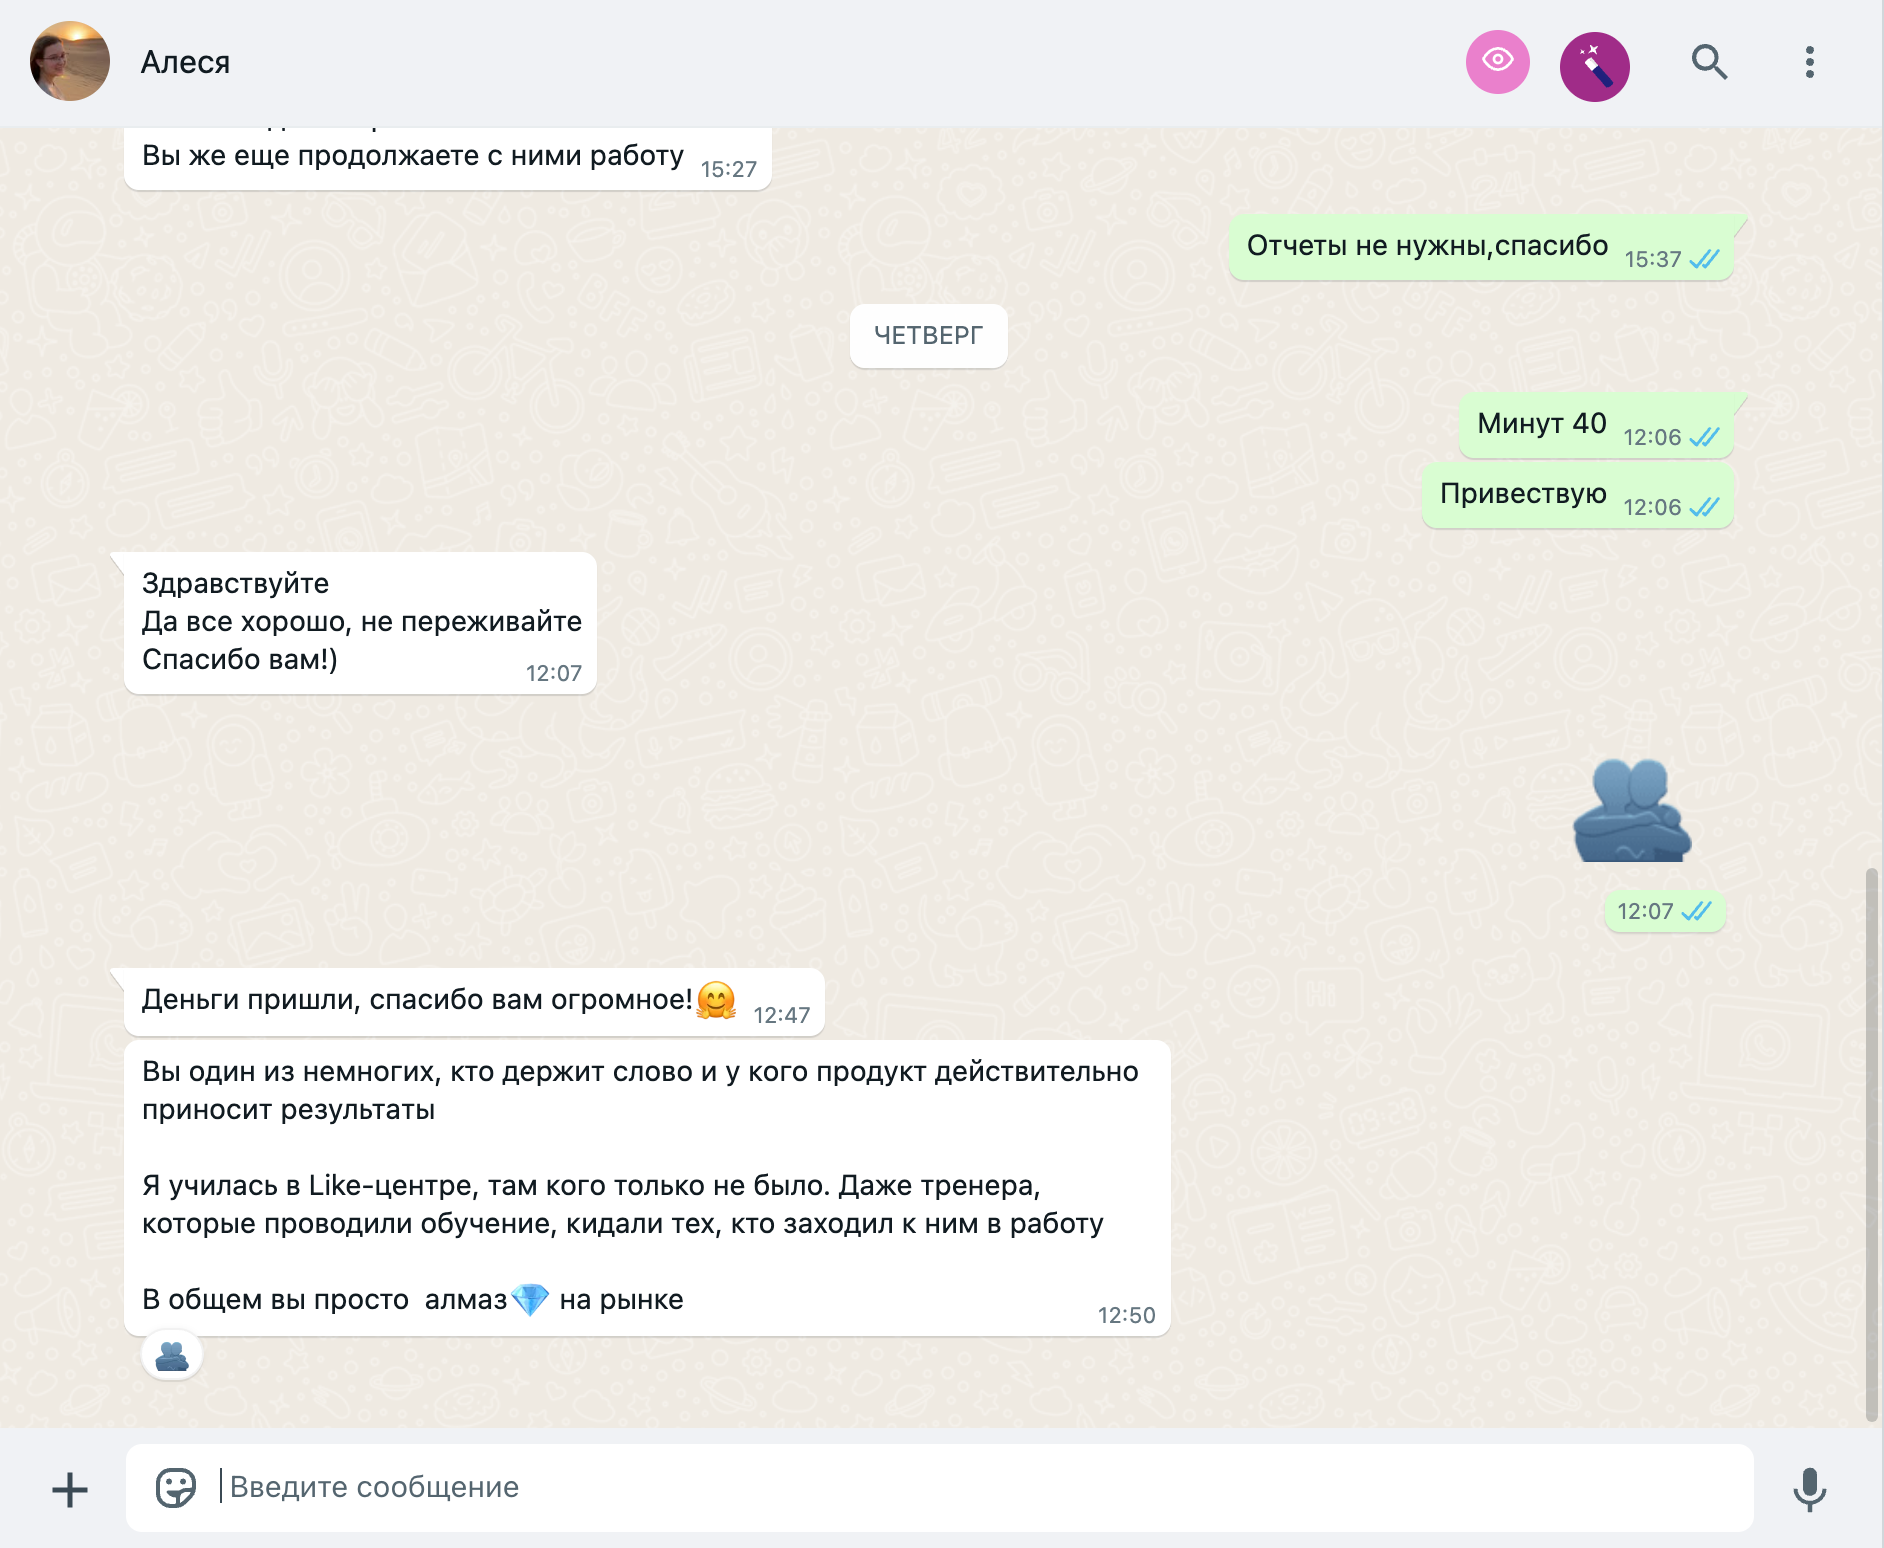Select the Отчеты не нужны,спасибо message
The height and width of the screenshot is (1548, 1884).
[x=1481, y=248]
